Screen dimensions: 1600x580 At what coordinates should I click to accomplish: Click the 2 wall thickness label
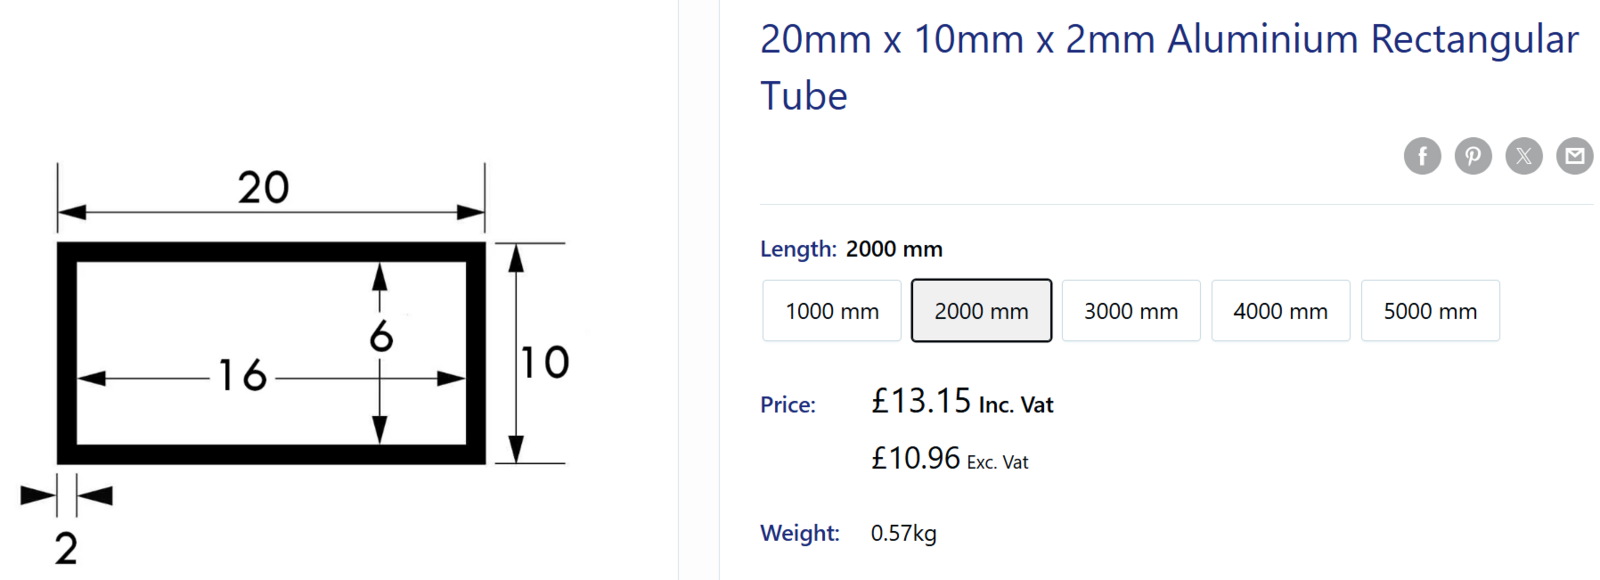66,548
